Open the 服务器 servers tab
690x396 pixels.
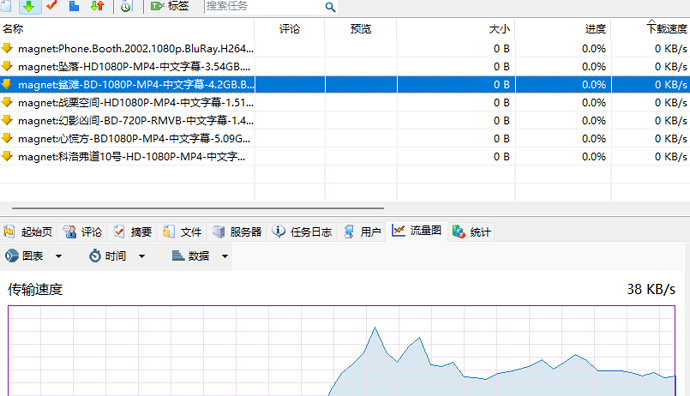[x=237, y=231]
